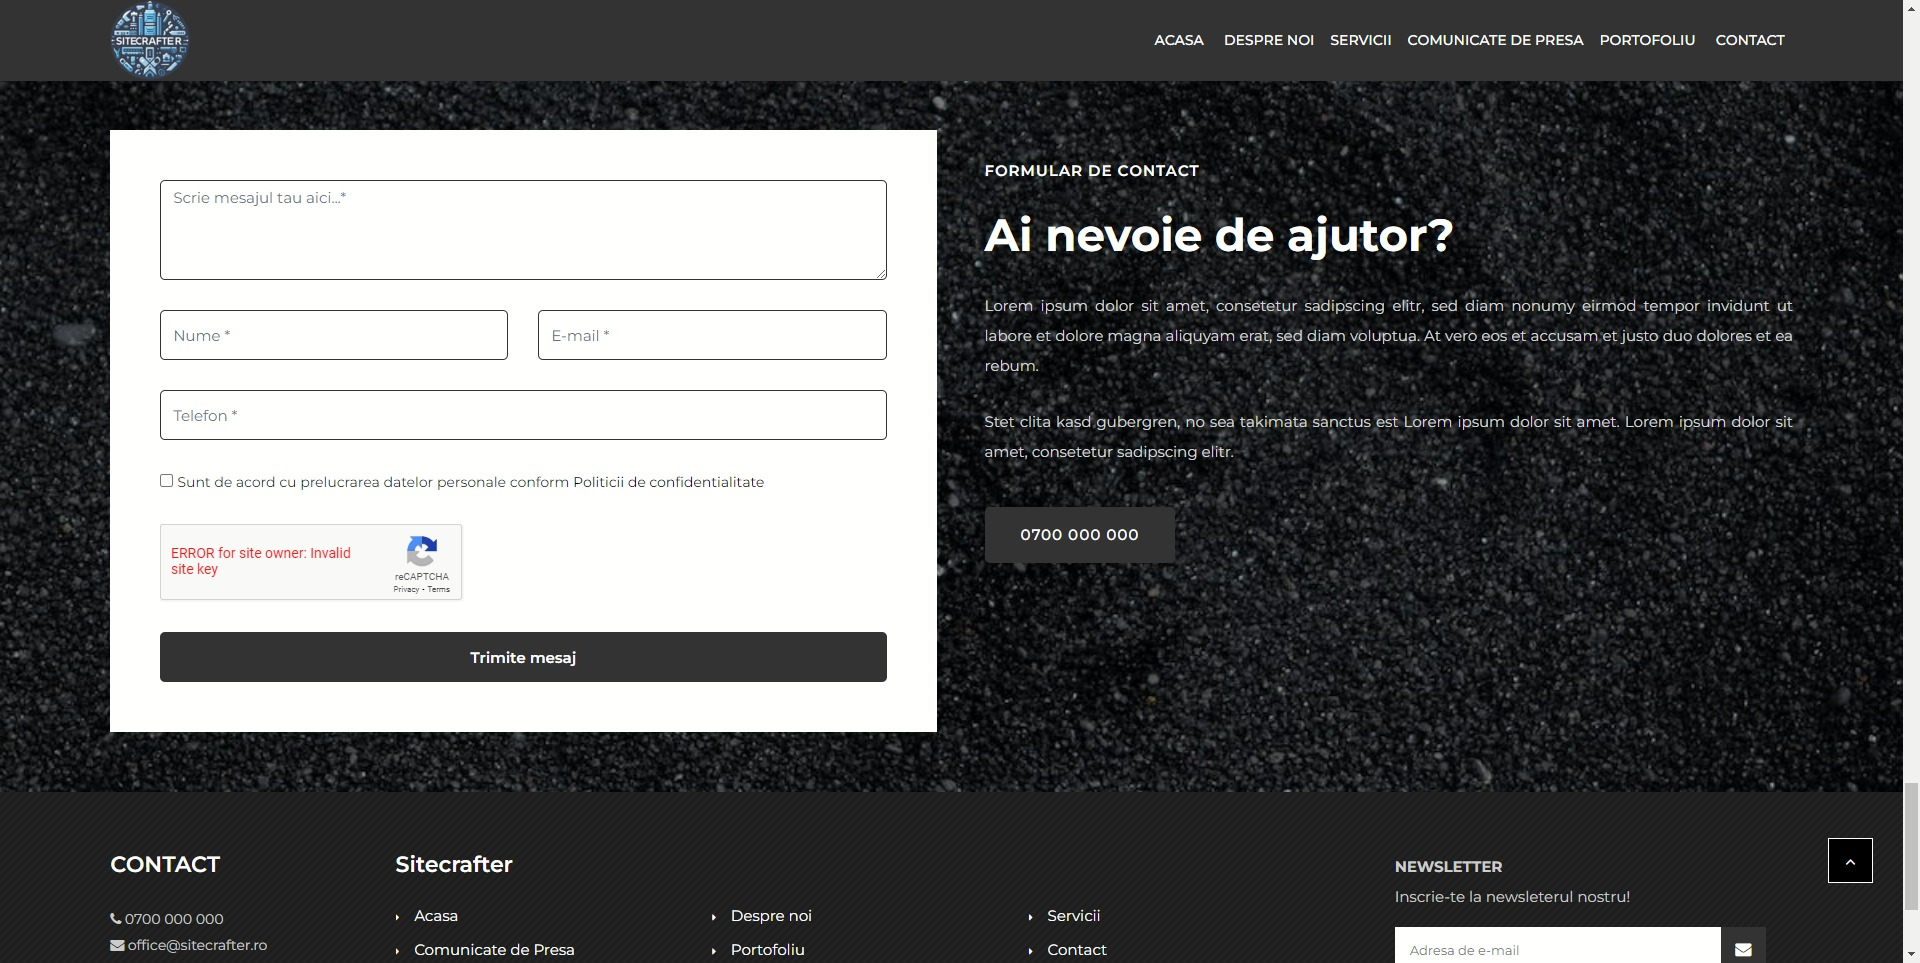Select the Telefon input field
Viewport: 1920px width, 963px height.
(523, 415)
